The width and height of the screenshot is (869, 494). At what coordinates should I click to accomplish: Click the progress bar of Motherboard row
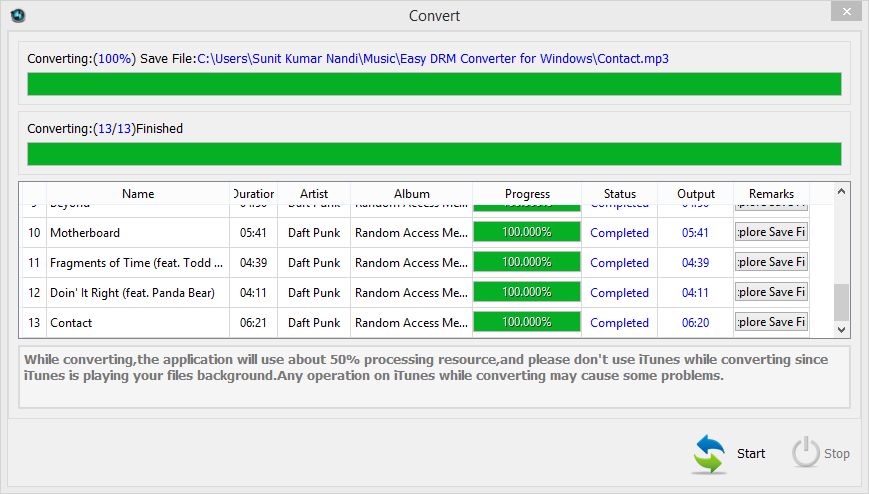click(526, 232)
